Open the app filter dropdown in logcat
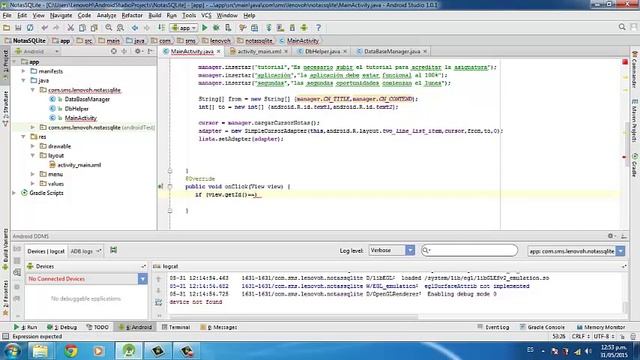This screenshot has width=640, height=360. (576, 251)
